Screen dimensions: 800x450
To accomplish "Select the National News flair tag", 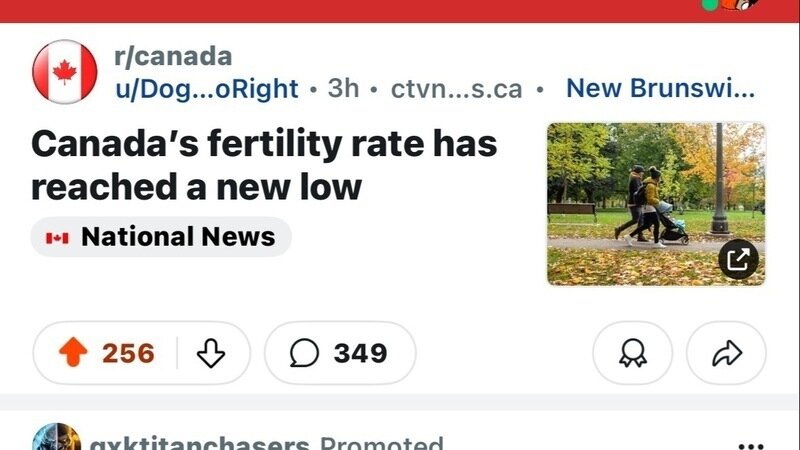I will point(162,237).
